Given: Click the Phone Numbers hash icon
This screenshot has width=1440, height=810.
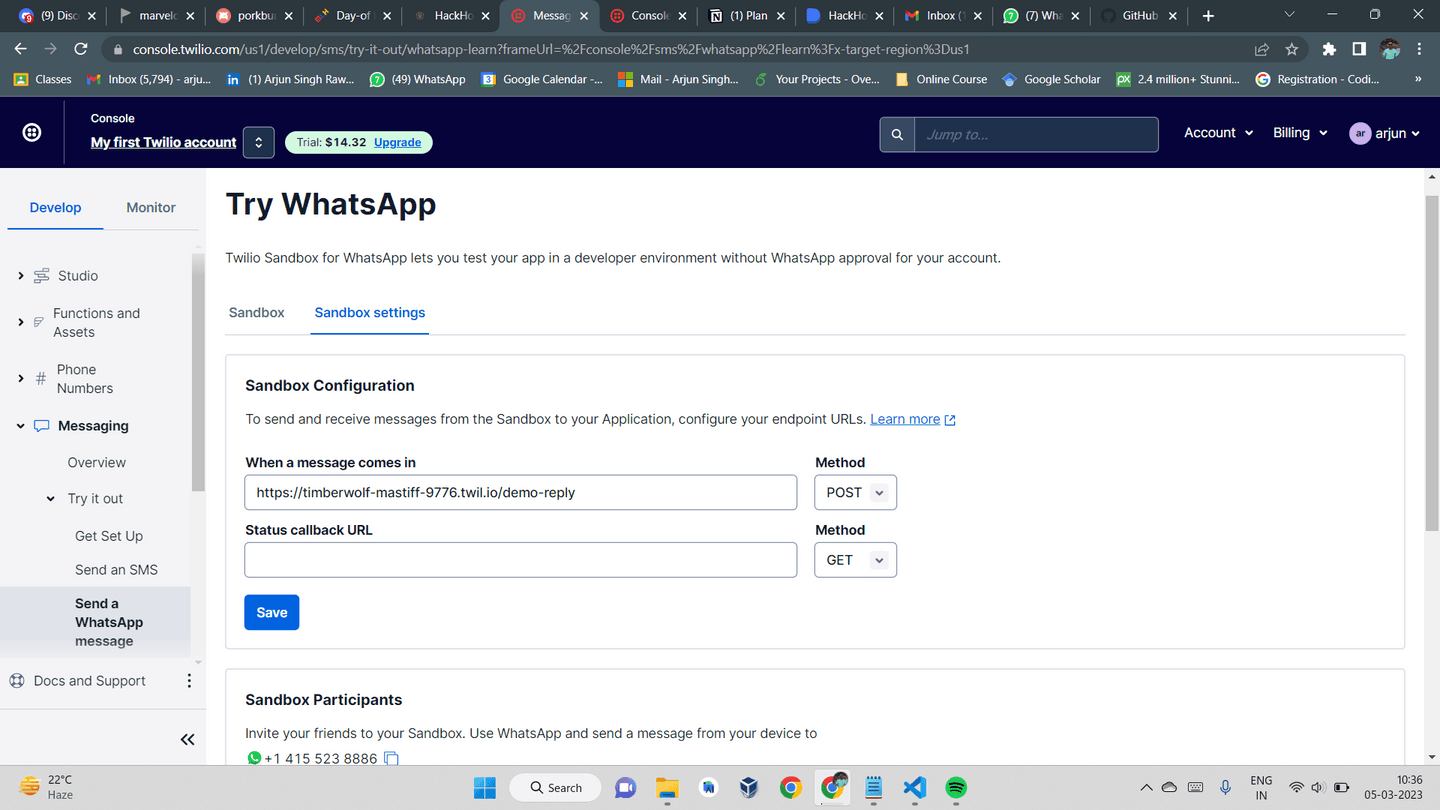Looking at the screenshot, I should pyautogui.click(x=41, y=379).
